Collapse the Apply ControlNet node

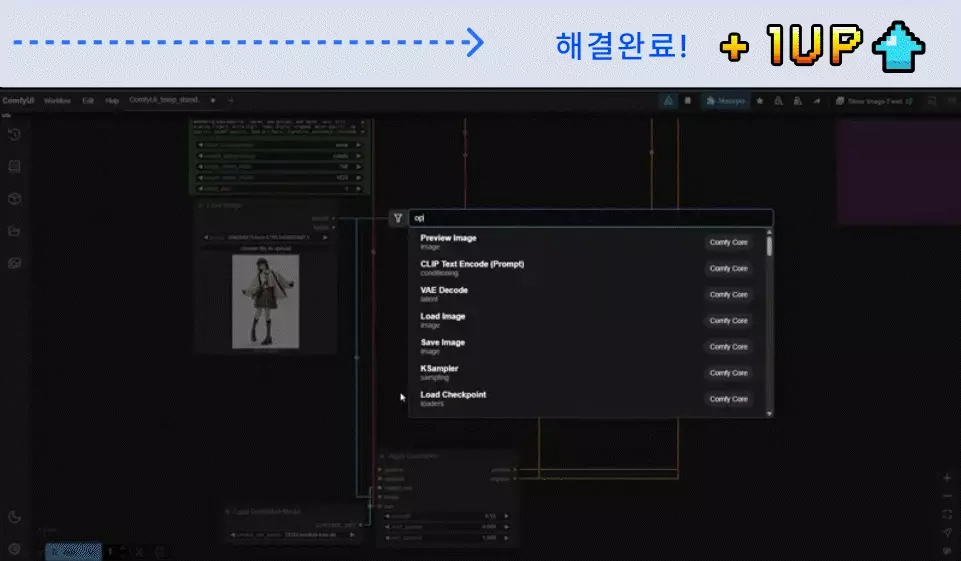pos(382,456)
